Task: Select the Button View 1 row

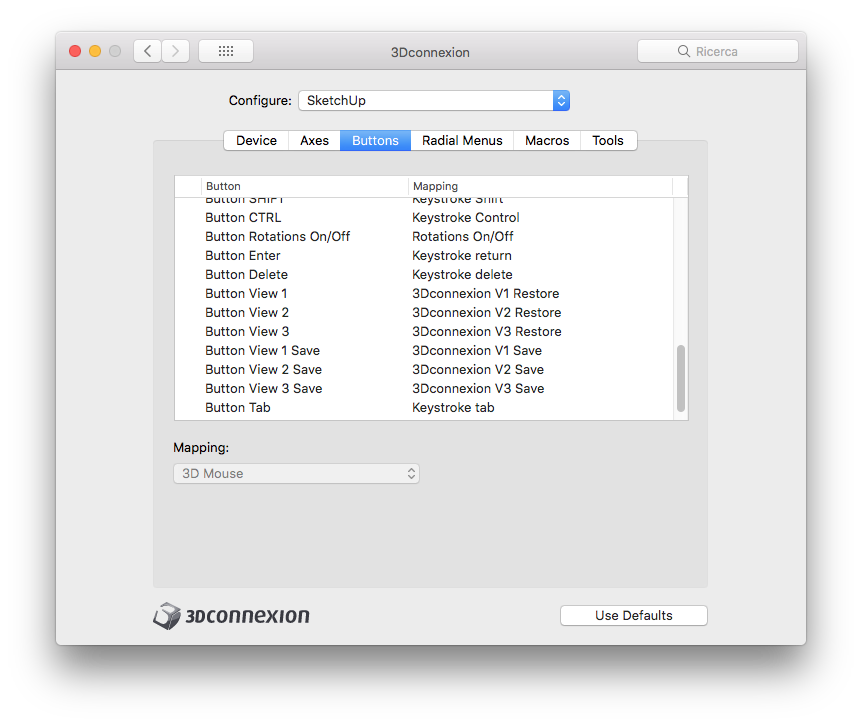Action: [424, 294]
